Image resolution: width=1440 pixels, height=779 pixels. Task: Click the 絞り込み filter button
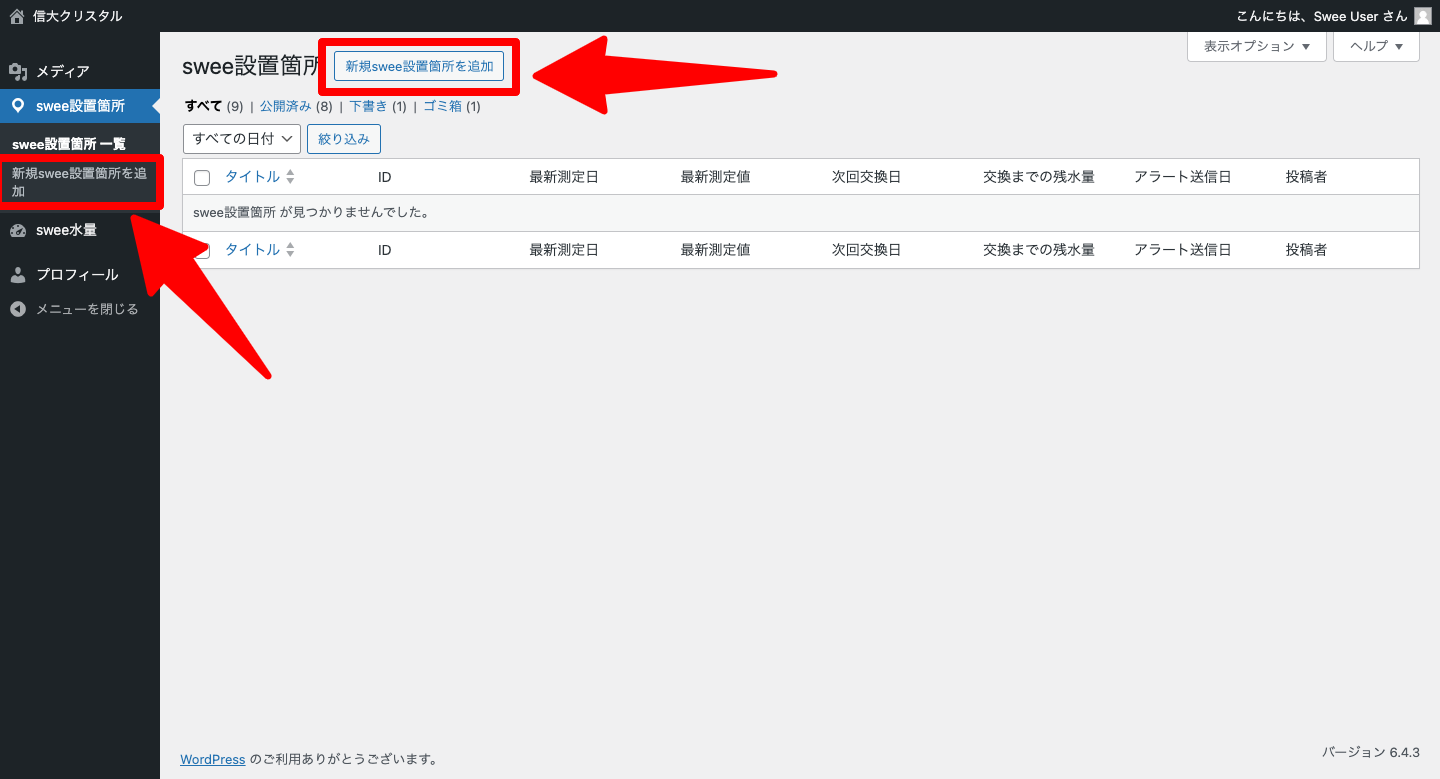344,139
